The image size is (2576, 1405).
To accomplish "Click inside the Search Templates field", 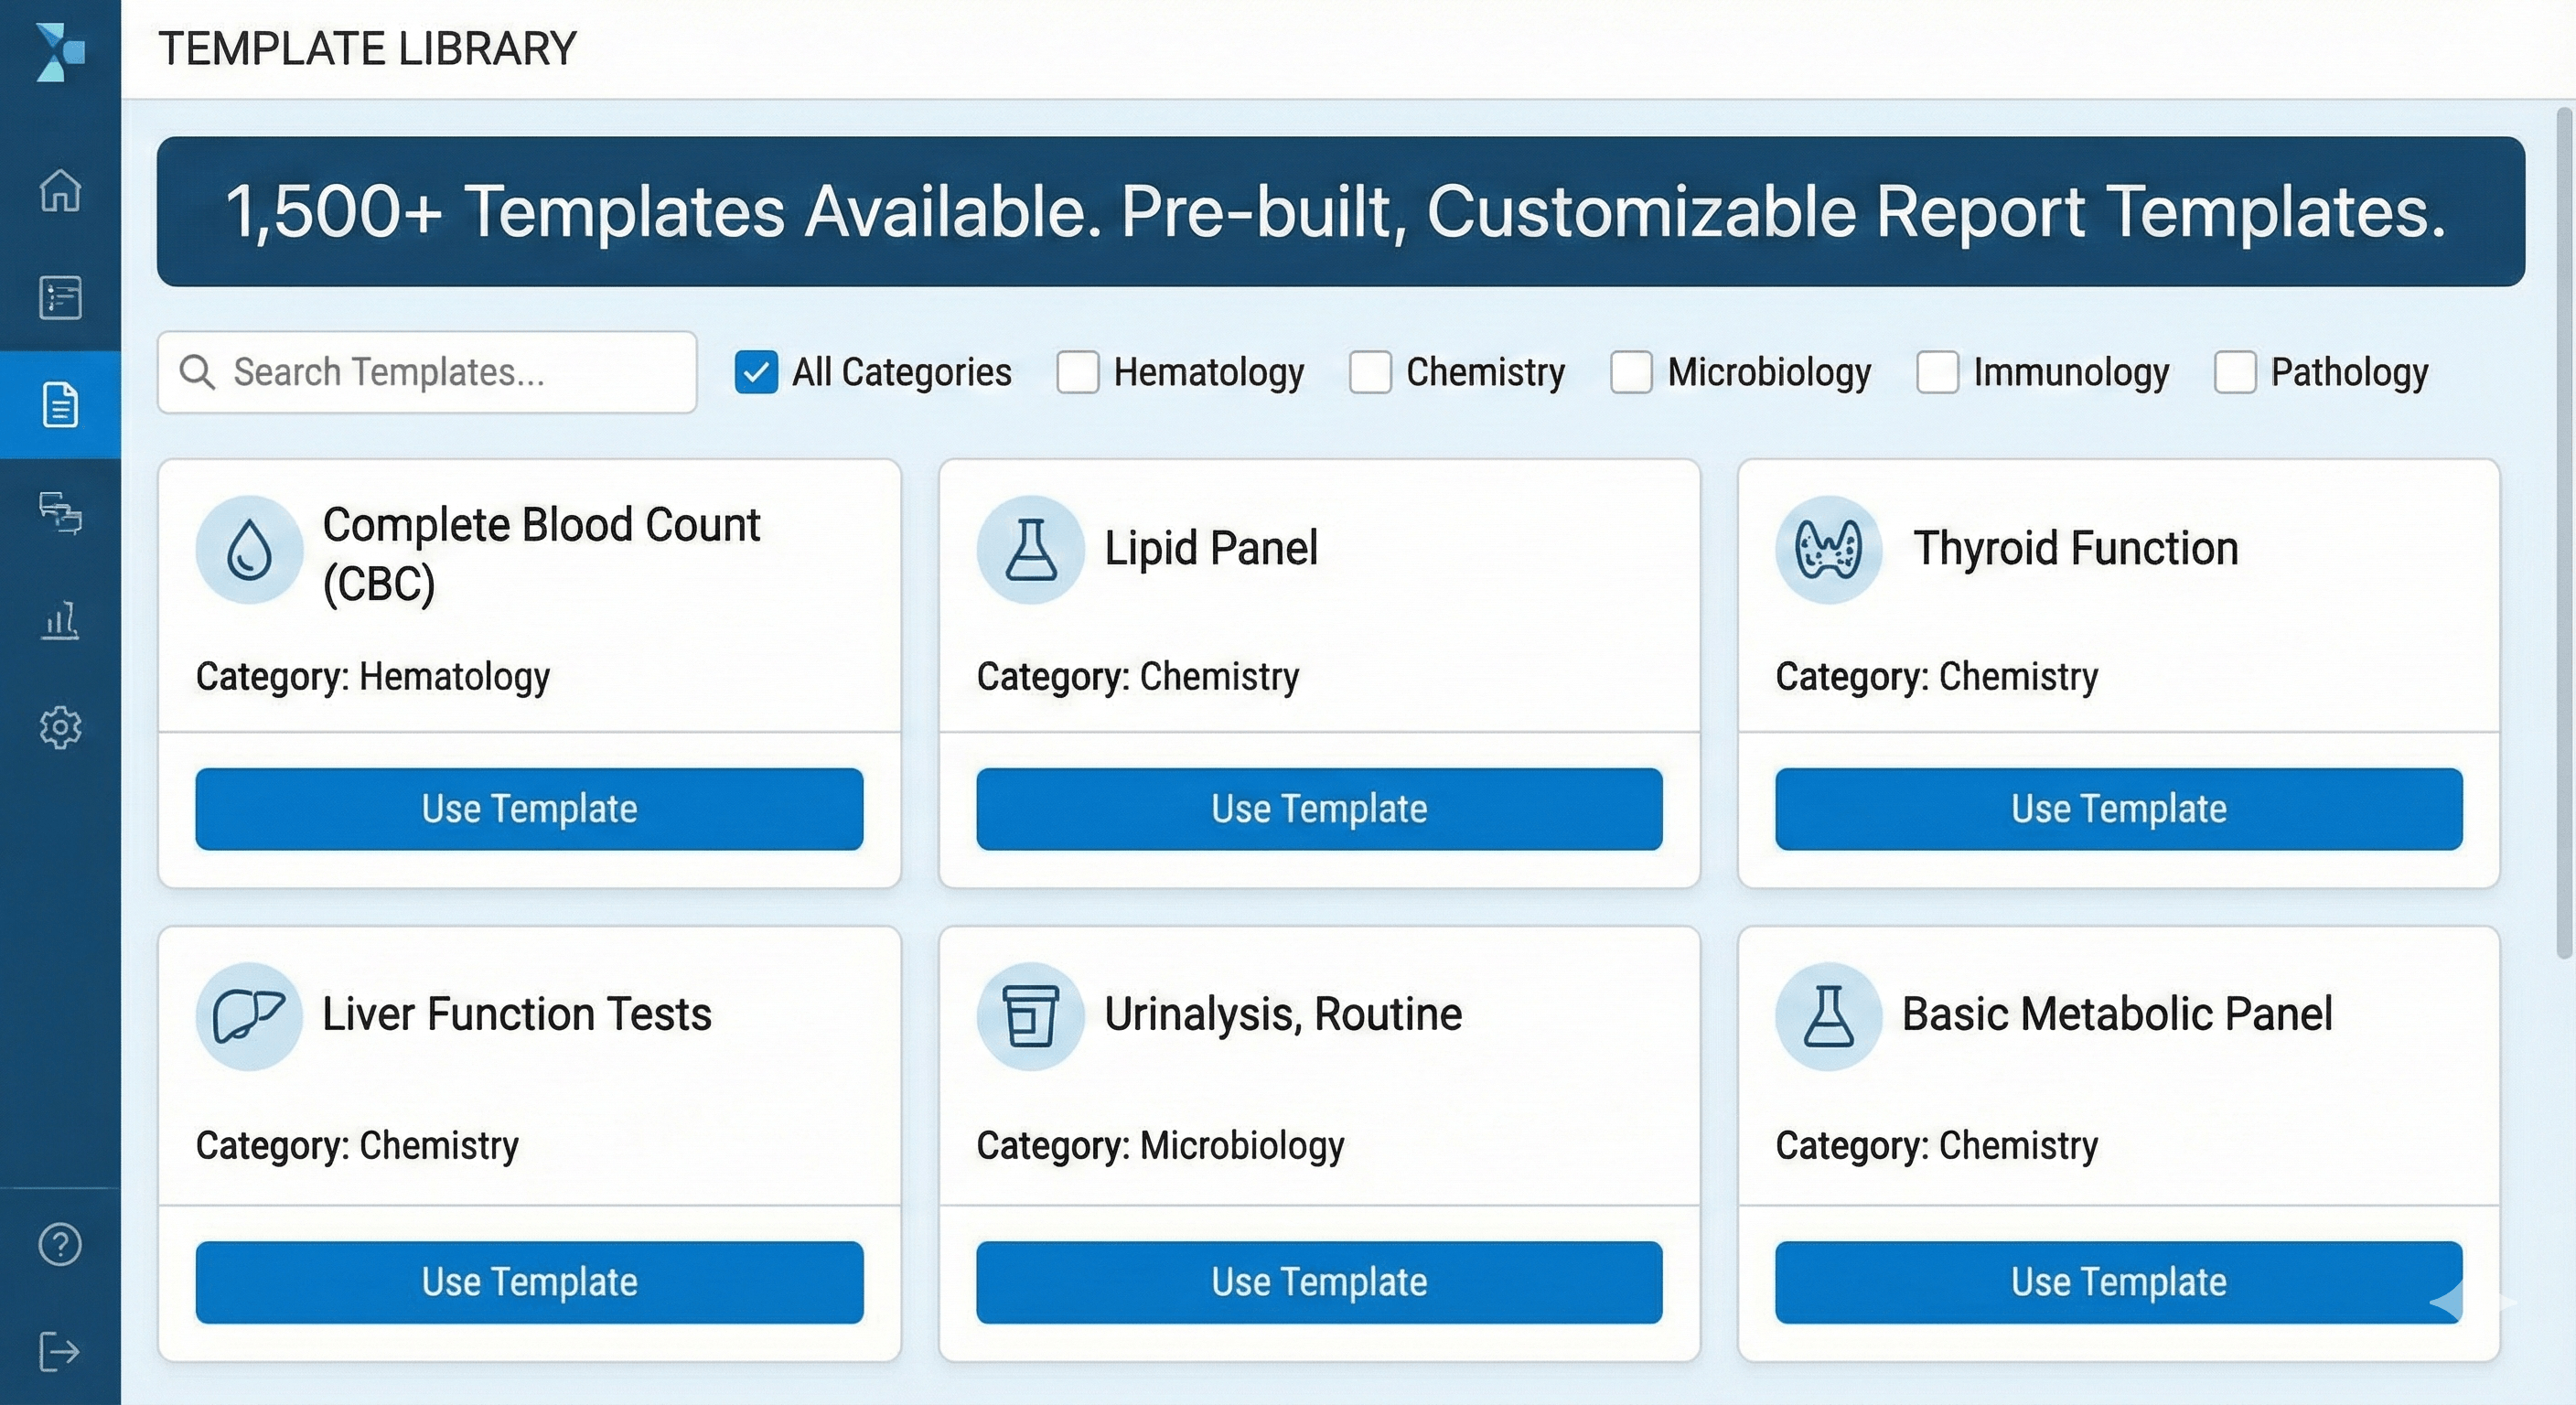I will [427, 372].
